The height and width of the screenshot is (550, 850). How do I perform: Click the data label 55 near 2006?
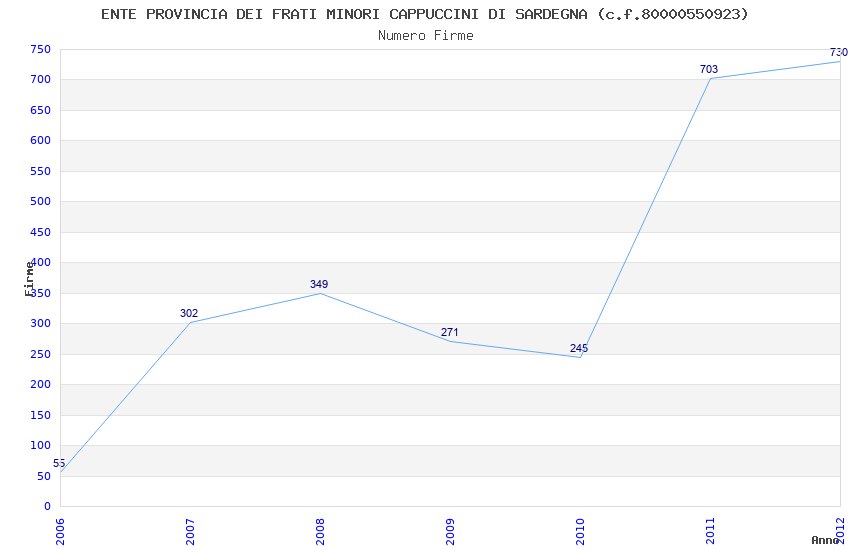[x=59, y=463]
